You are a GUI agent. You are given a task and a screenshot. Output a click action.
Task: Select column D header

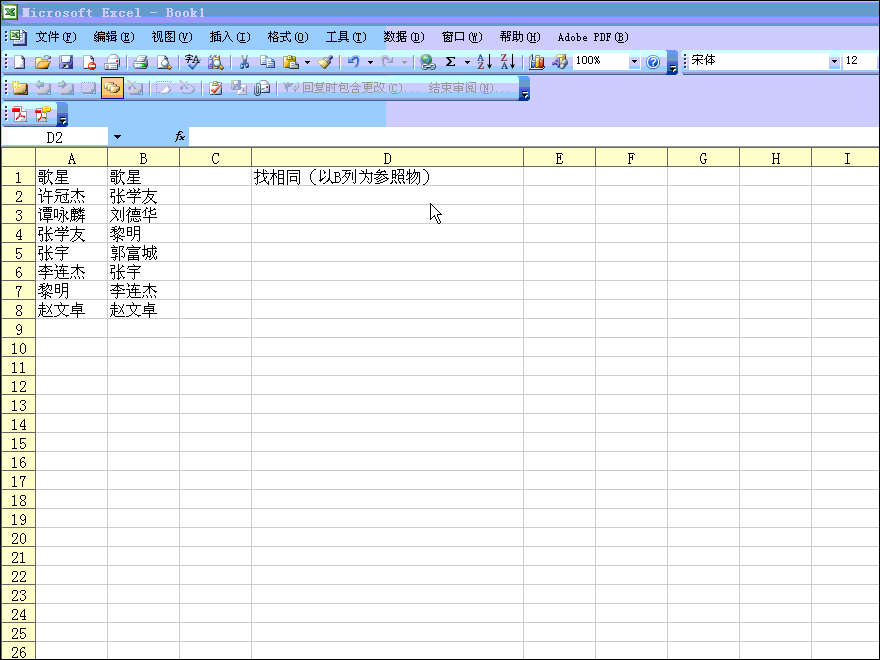387,158
